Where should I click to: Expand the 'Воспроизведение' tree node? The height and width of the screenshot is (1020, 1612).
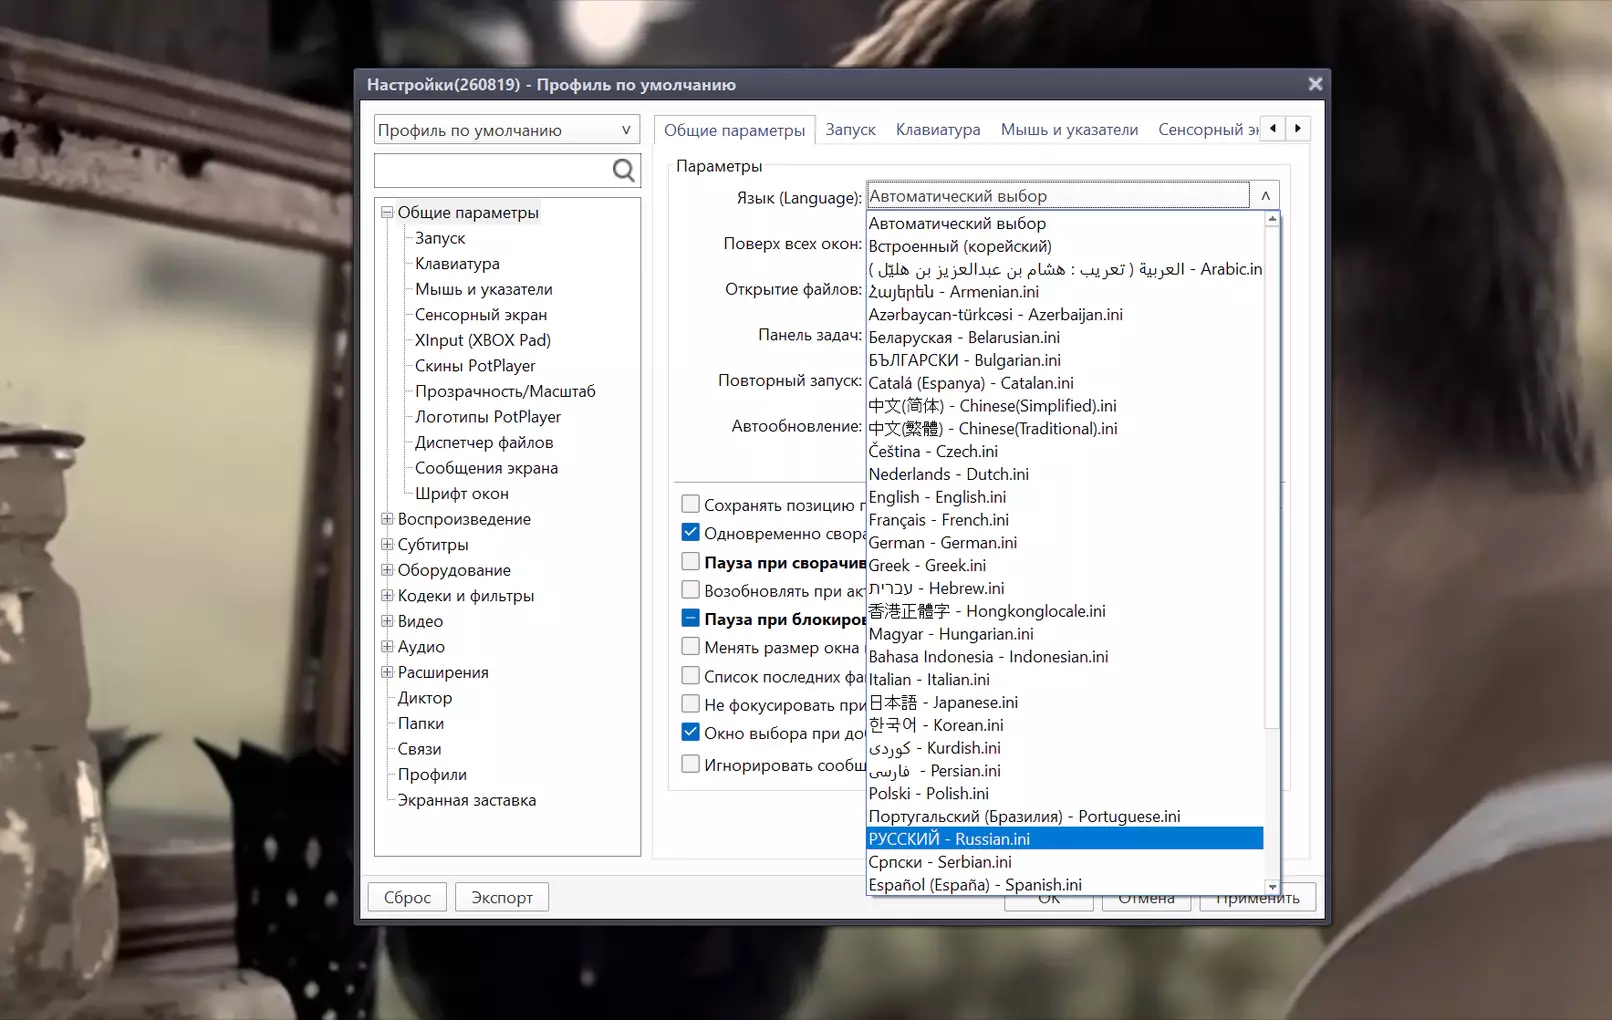coord(387,519)
